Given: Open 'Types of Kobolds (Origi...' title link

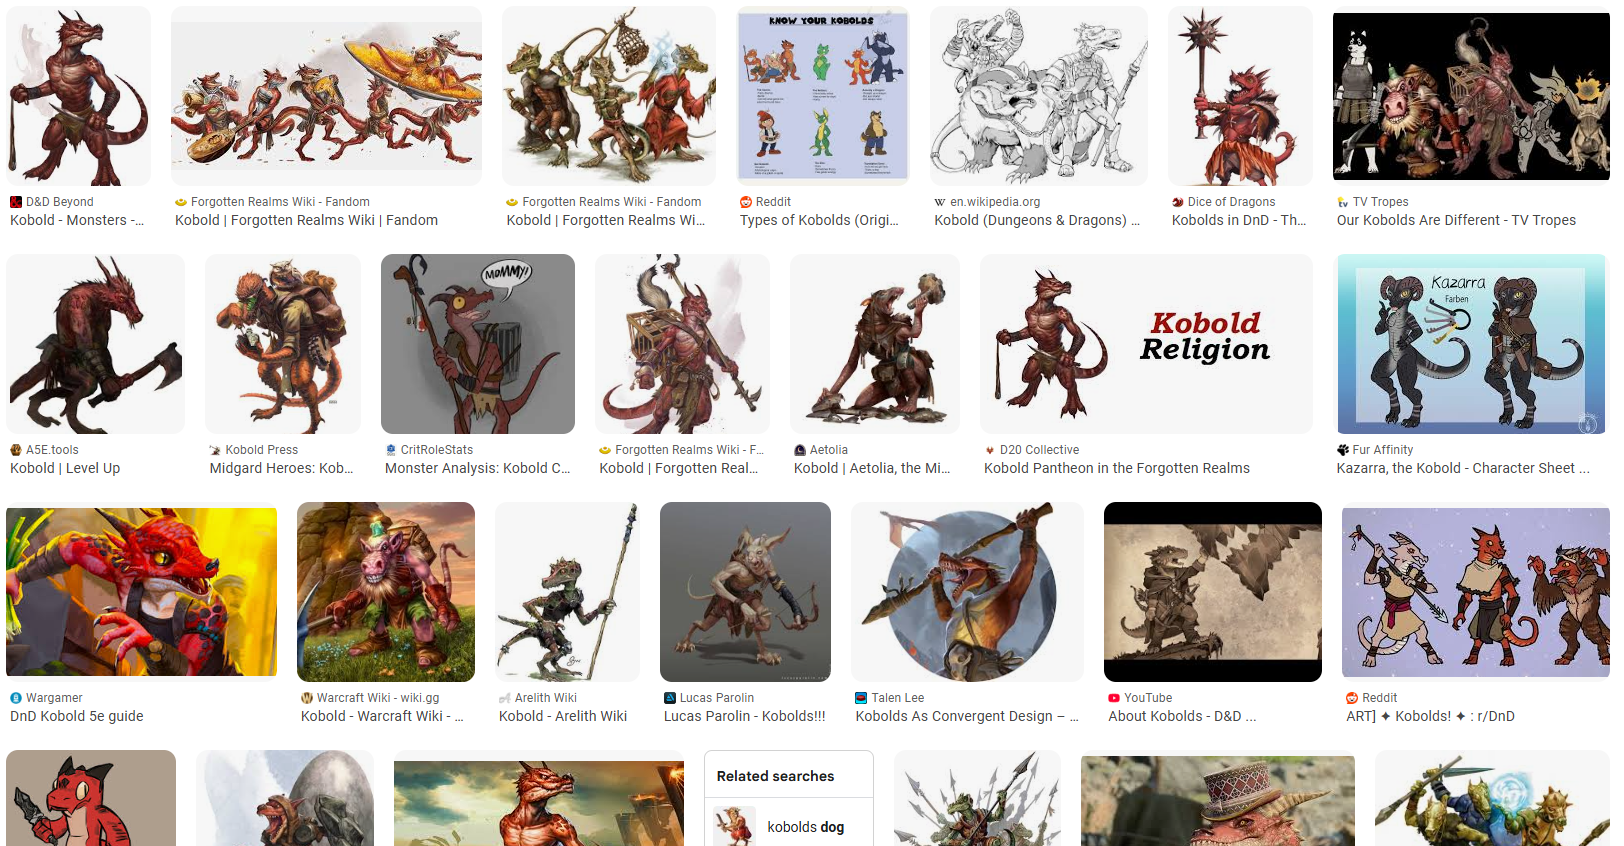Looking at the screenshot, I should [819, 220].
